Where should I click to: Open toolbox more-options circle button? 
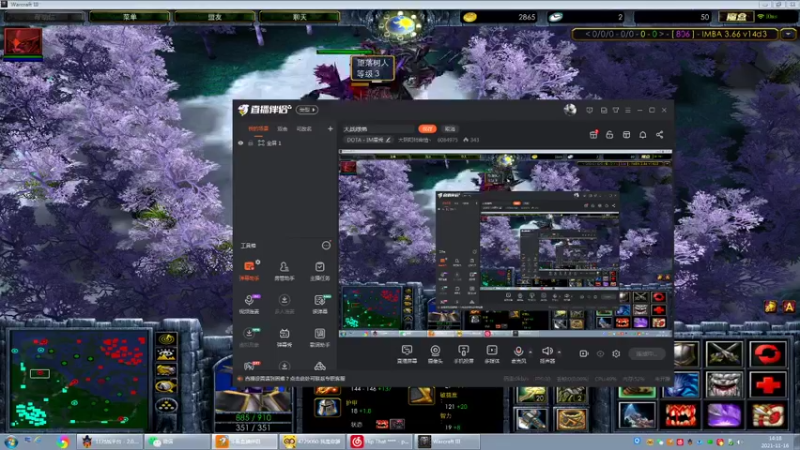point(326,246)
